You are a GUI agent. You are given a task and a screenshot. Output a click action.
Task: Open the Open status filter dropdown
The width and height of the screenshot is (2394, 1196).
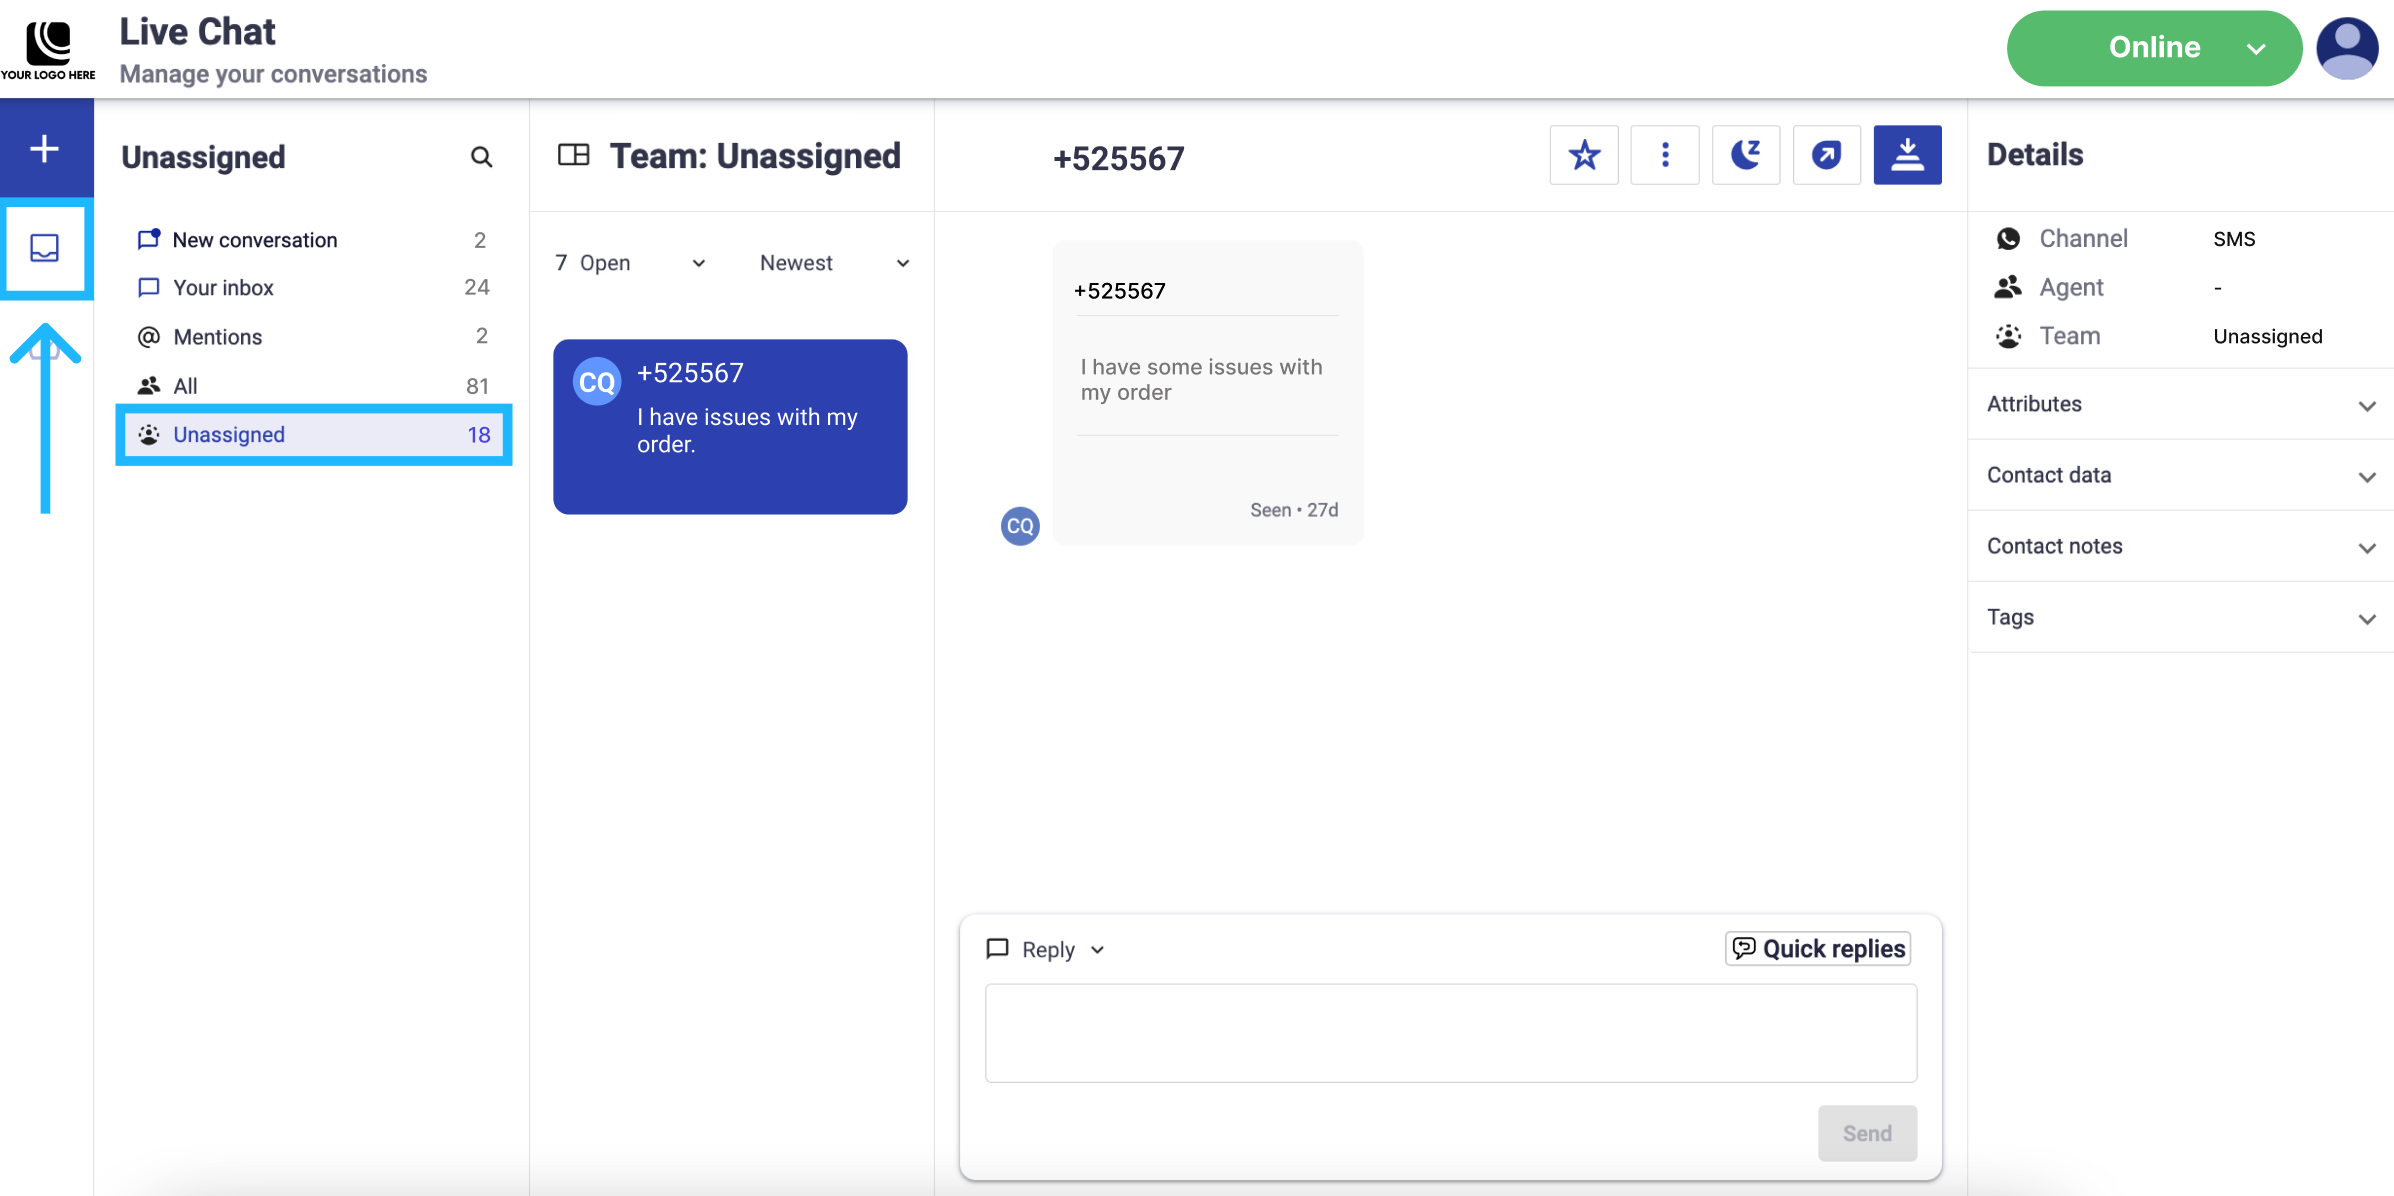tap(631, 263)
